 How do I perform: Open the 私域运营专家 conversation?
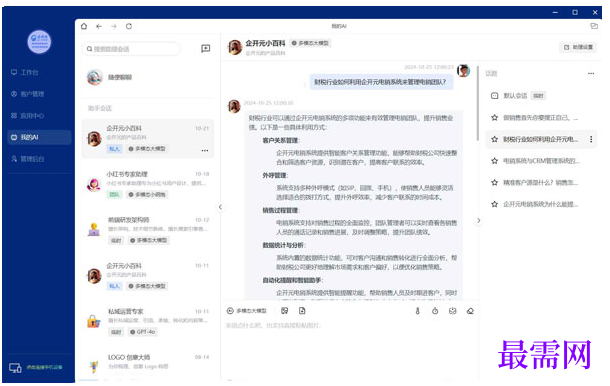click(148, 322)
